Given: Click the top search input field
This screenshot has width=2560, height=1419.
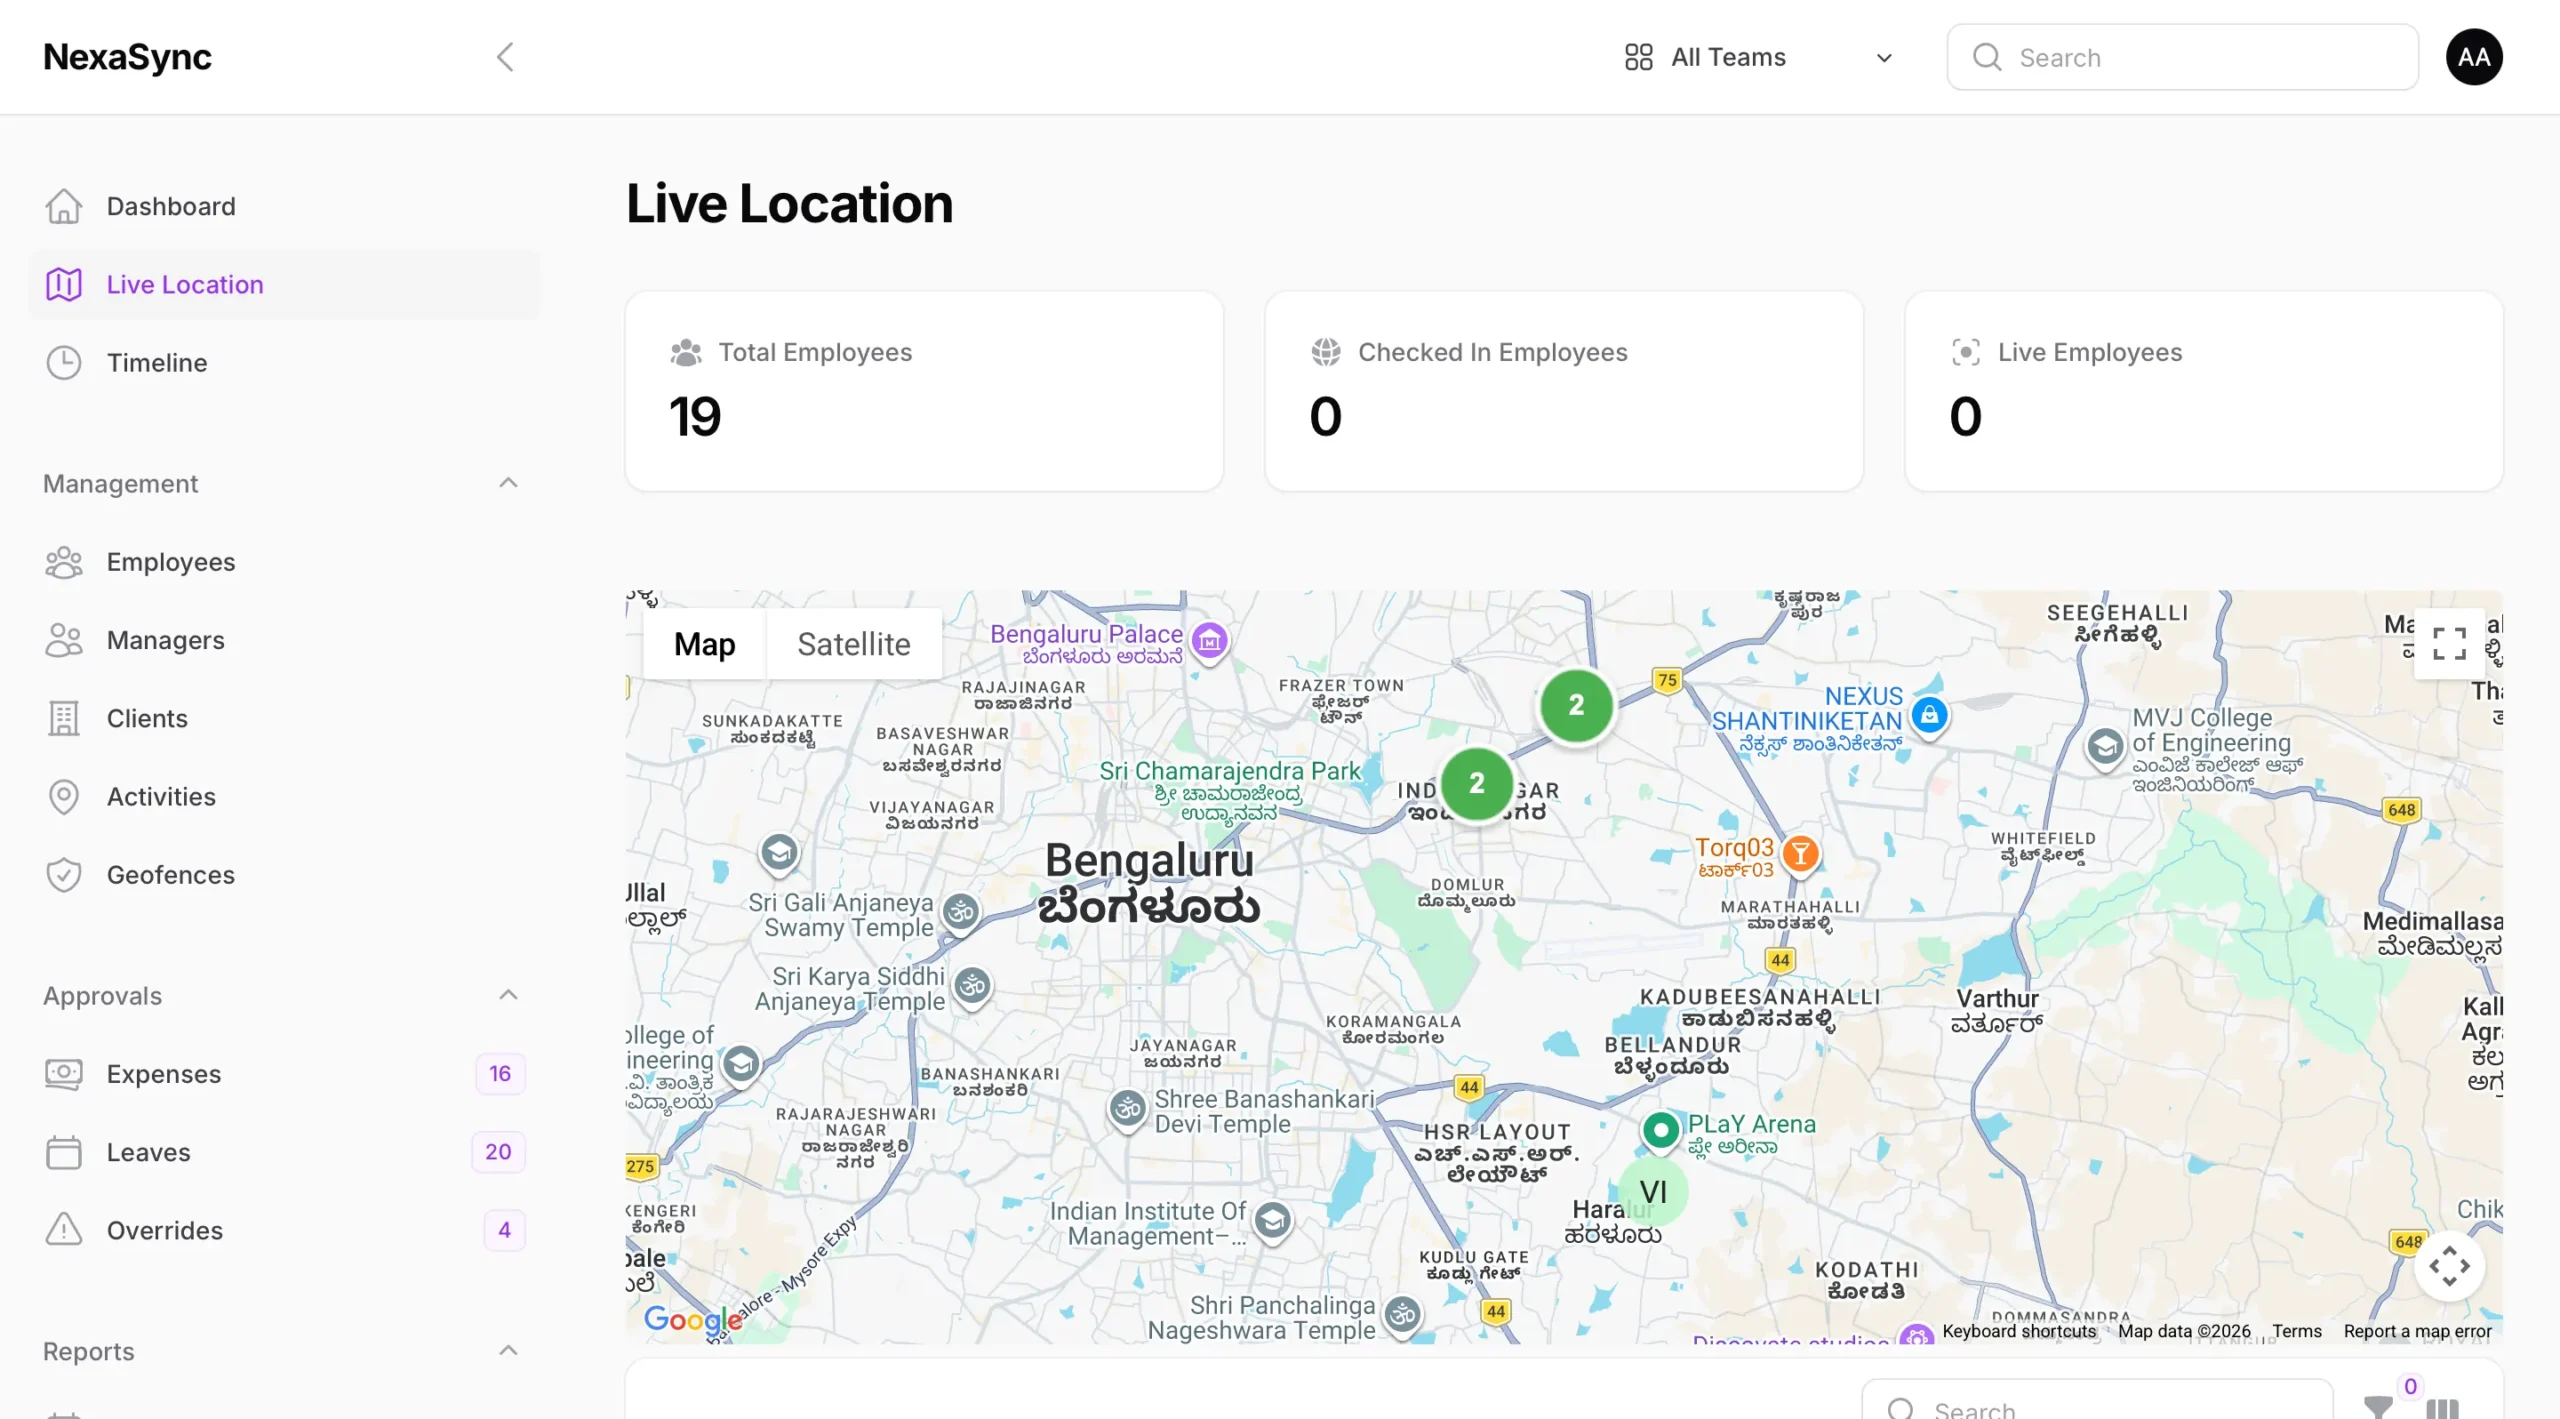Looking at the screenshot, I should [x=2180, y=57].
